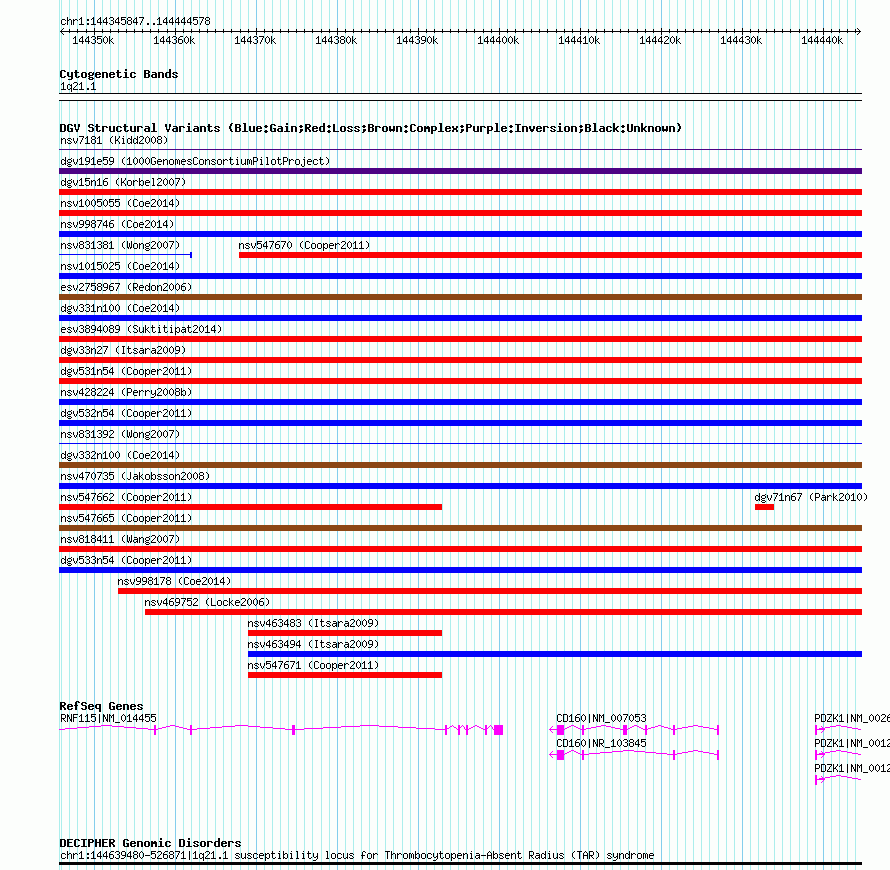Screen dimensions: 890x870
Task: Open the topmost PDZK1 transcript label
Action: click(852, 718)
